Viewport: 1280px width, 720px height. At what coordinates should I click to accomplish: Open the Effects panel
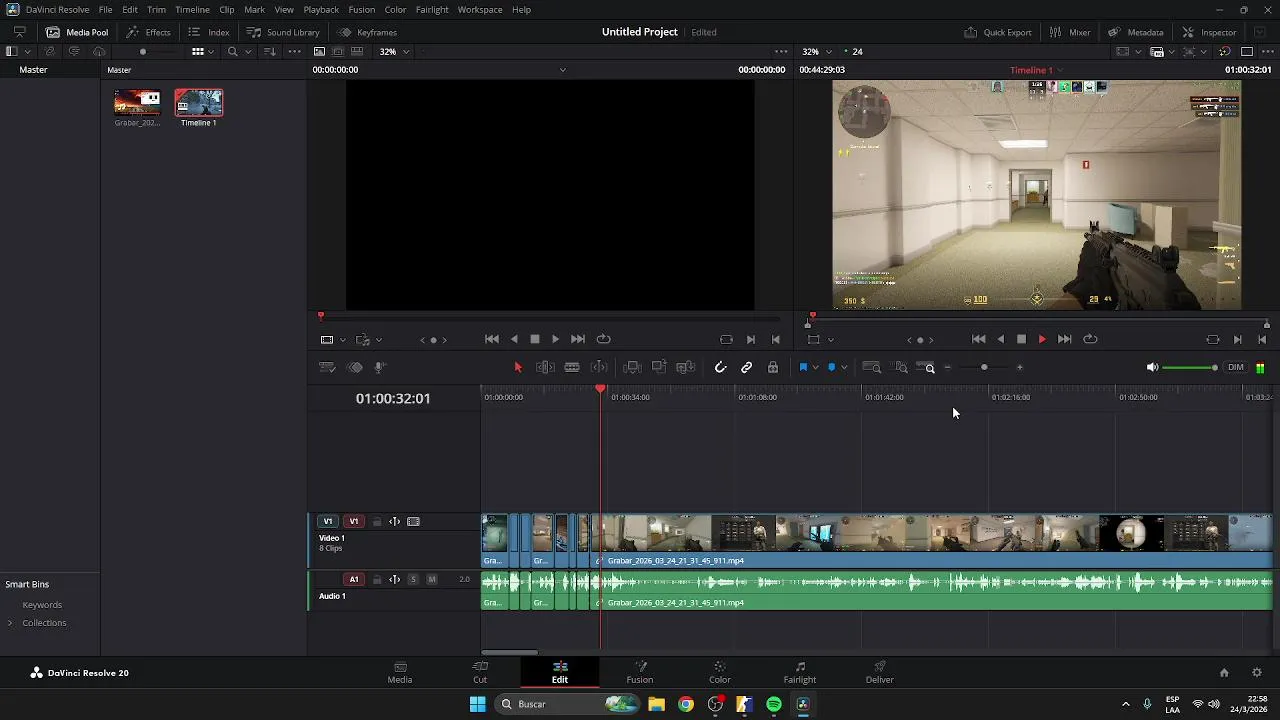pyautogui.click(x=148, y=32)
